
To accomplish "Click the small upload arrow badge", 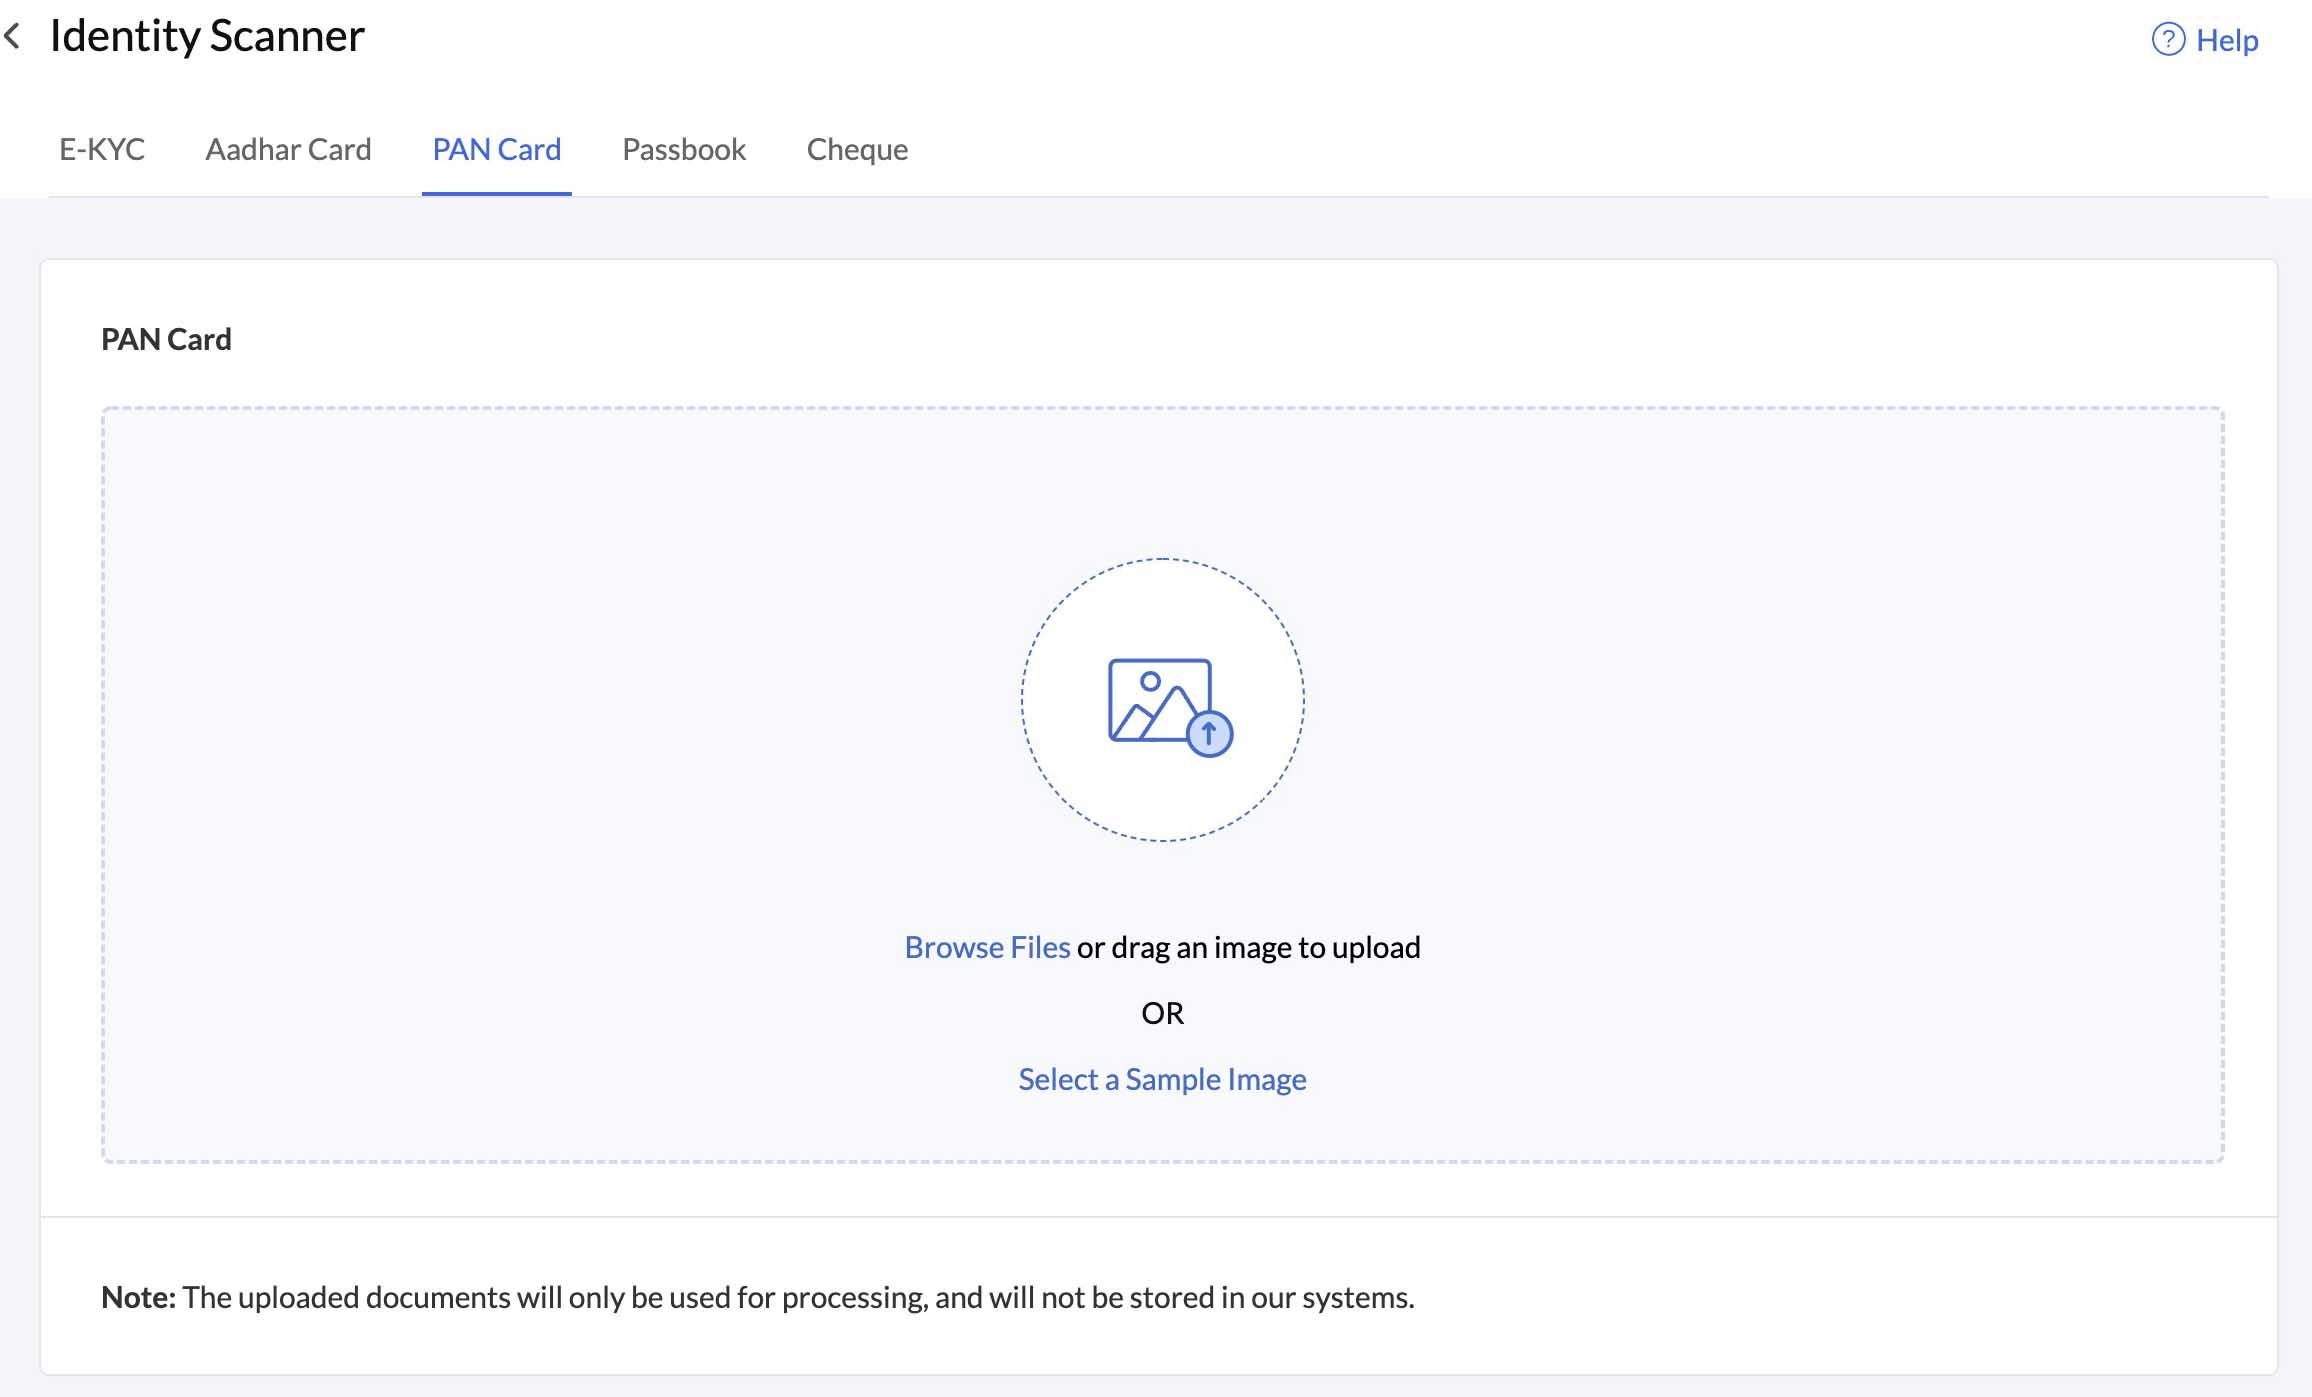I will [x=1209, y=734].
